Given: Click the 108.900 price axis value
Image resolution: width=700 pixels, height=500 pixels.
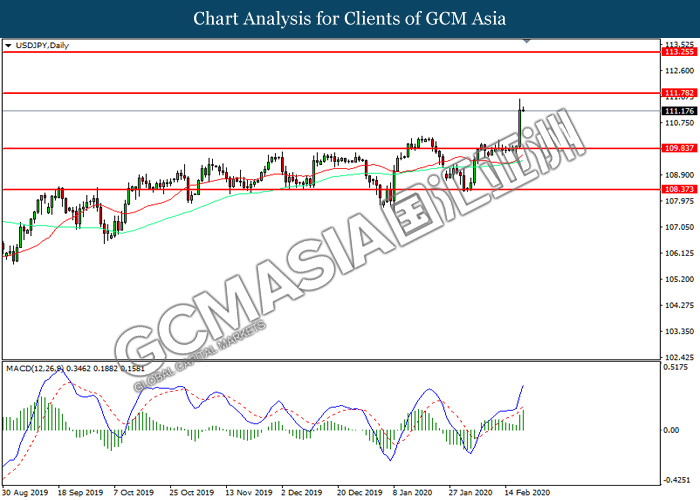Looking at the screenshot, I should click(679, 175).
